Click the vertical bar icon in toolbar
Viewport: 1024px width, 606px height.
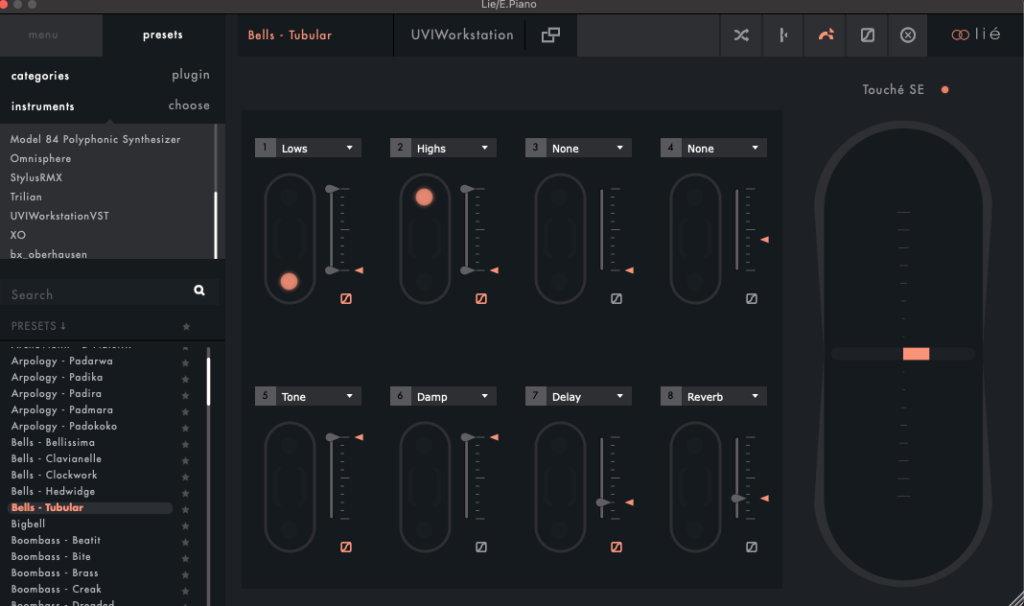pos(783,35)
